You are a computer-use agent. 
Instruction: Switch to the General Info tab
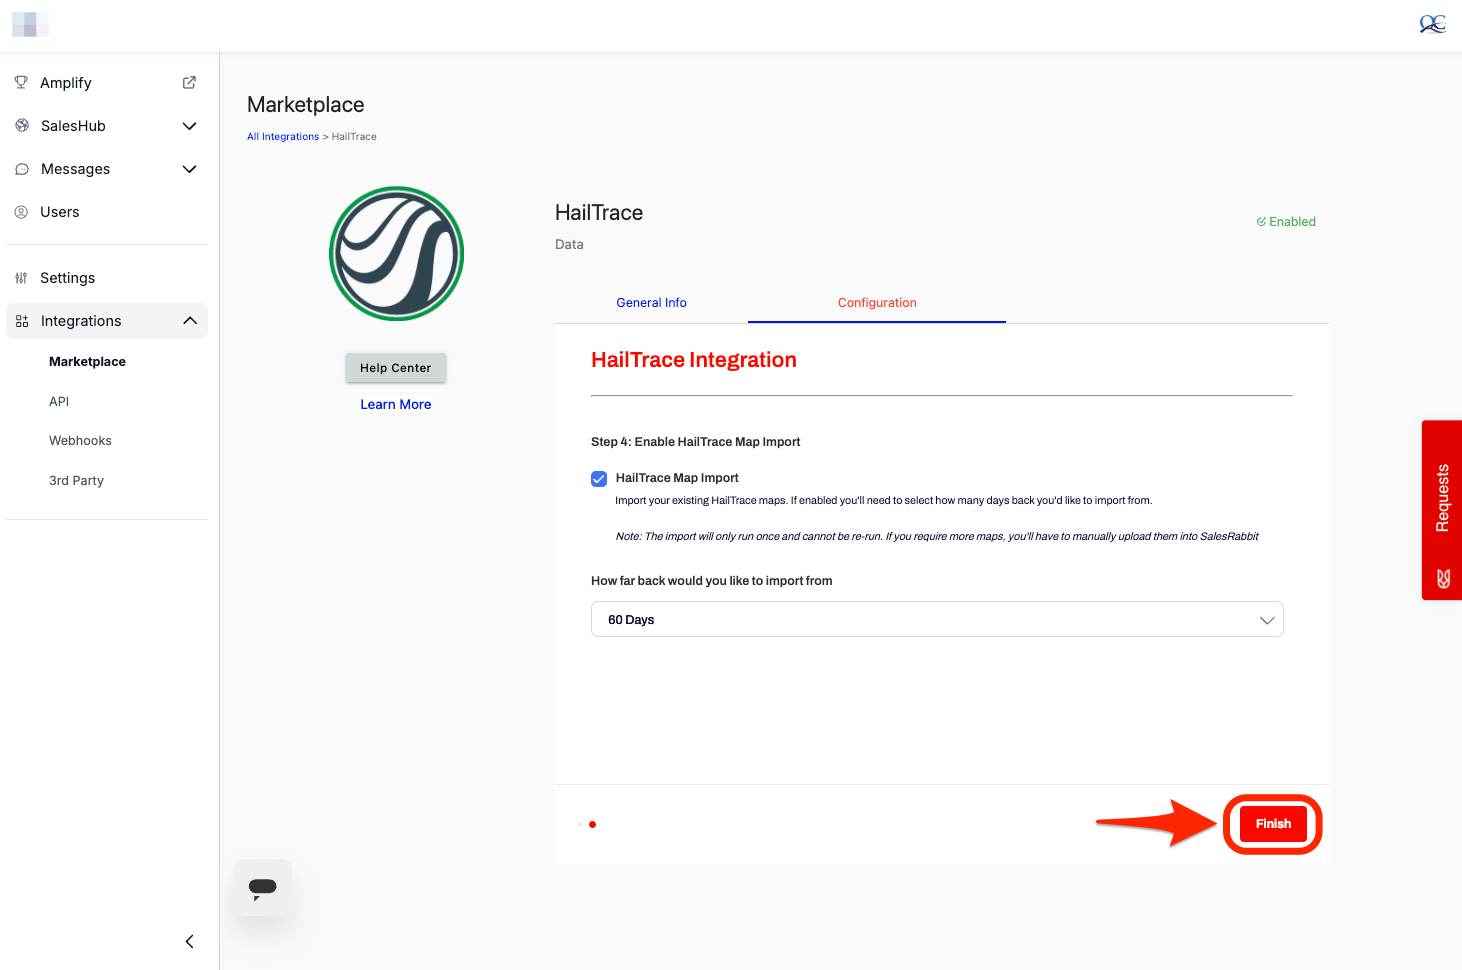coord(651,303)
